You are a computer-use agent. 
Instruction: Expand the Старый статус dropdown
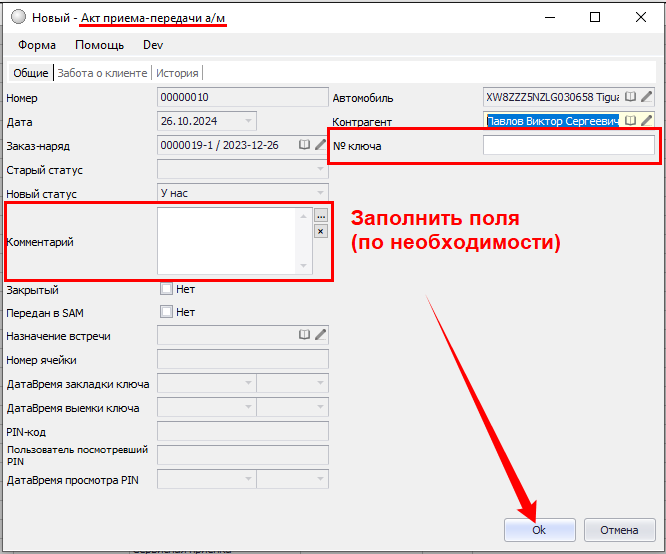pos(320,169)
